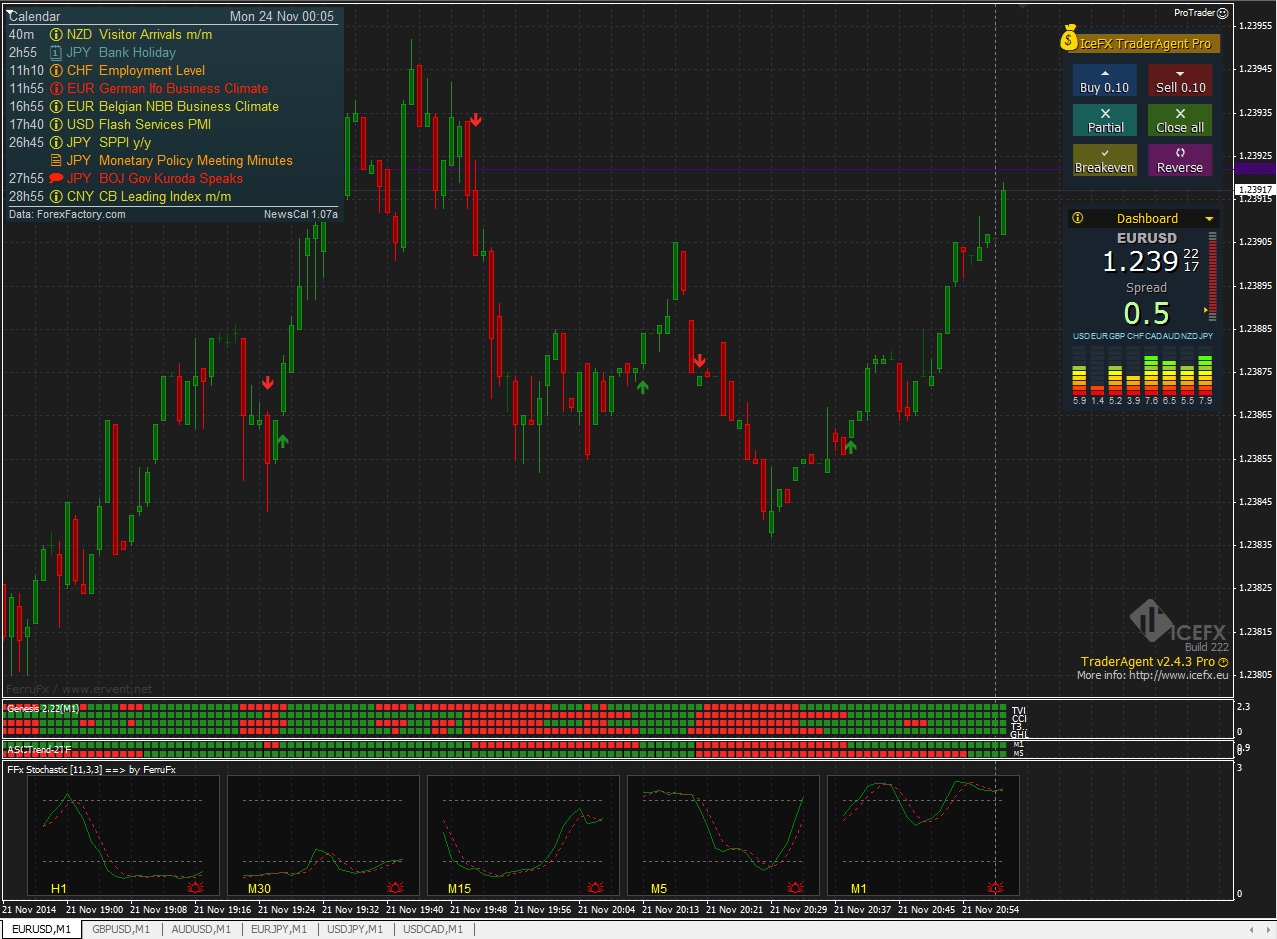Click the 'Reverse' button
The image size is (1277, 939).
tap(1180, 160)
